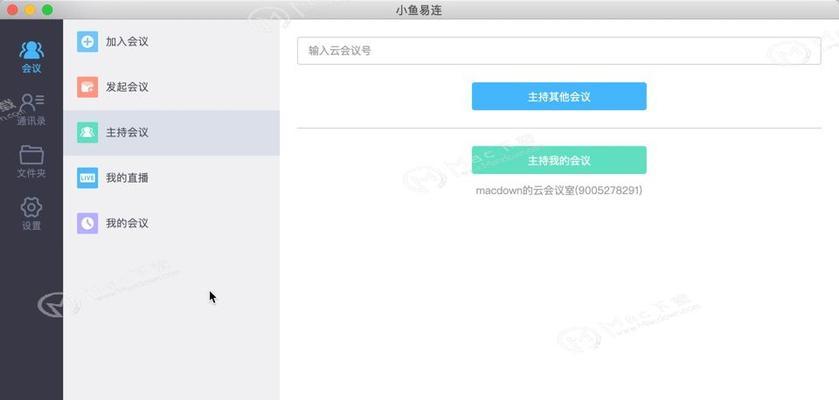The image size is (839, 400).
Task: Select the 我的会议 menu label
Action: (x=127, y=224)
